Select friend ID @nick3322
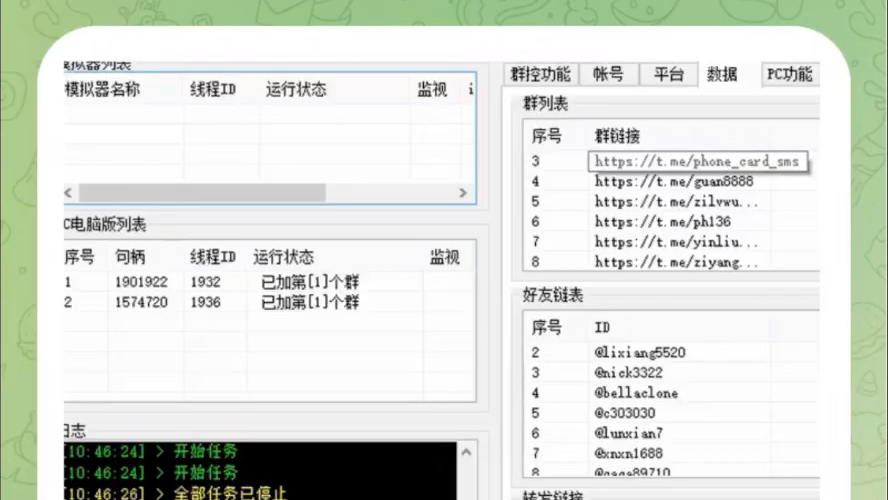The width and height of the screenshot is (888, 500). [x=629, y=373]
